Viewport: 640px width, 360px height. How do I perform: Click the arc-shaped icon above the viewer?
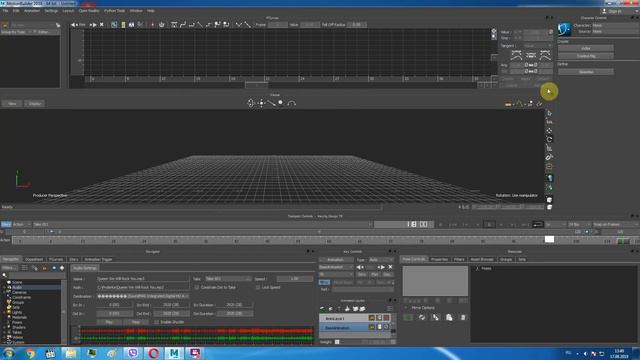291,104
